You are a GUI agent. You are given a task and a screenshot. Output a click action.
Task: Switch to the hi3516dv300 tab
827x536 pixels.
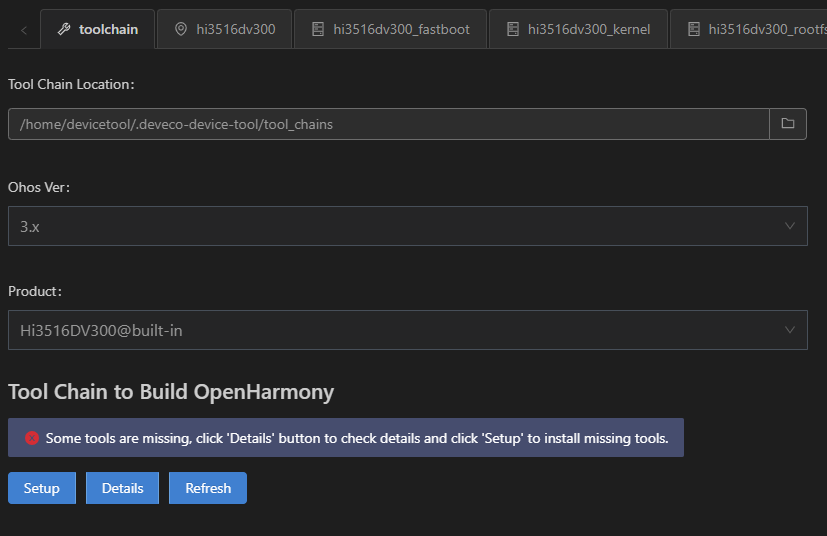coord(225,29)
